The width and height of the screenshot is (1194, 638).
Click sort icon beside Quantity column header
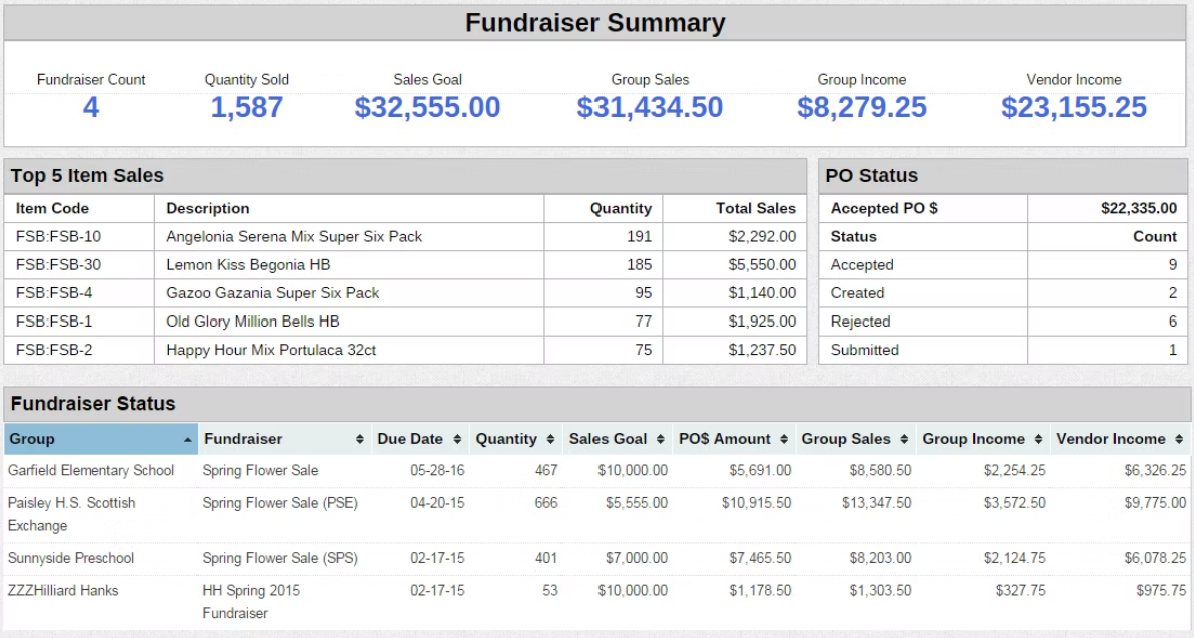pyautogui.click(x=550, y=440)
